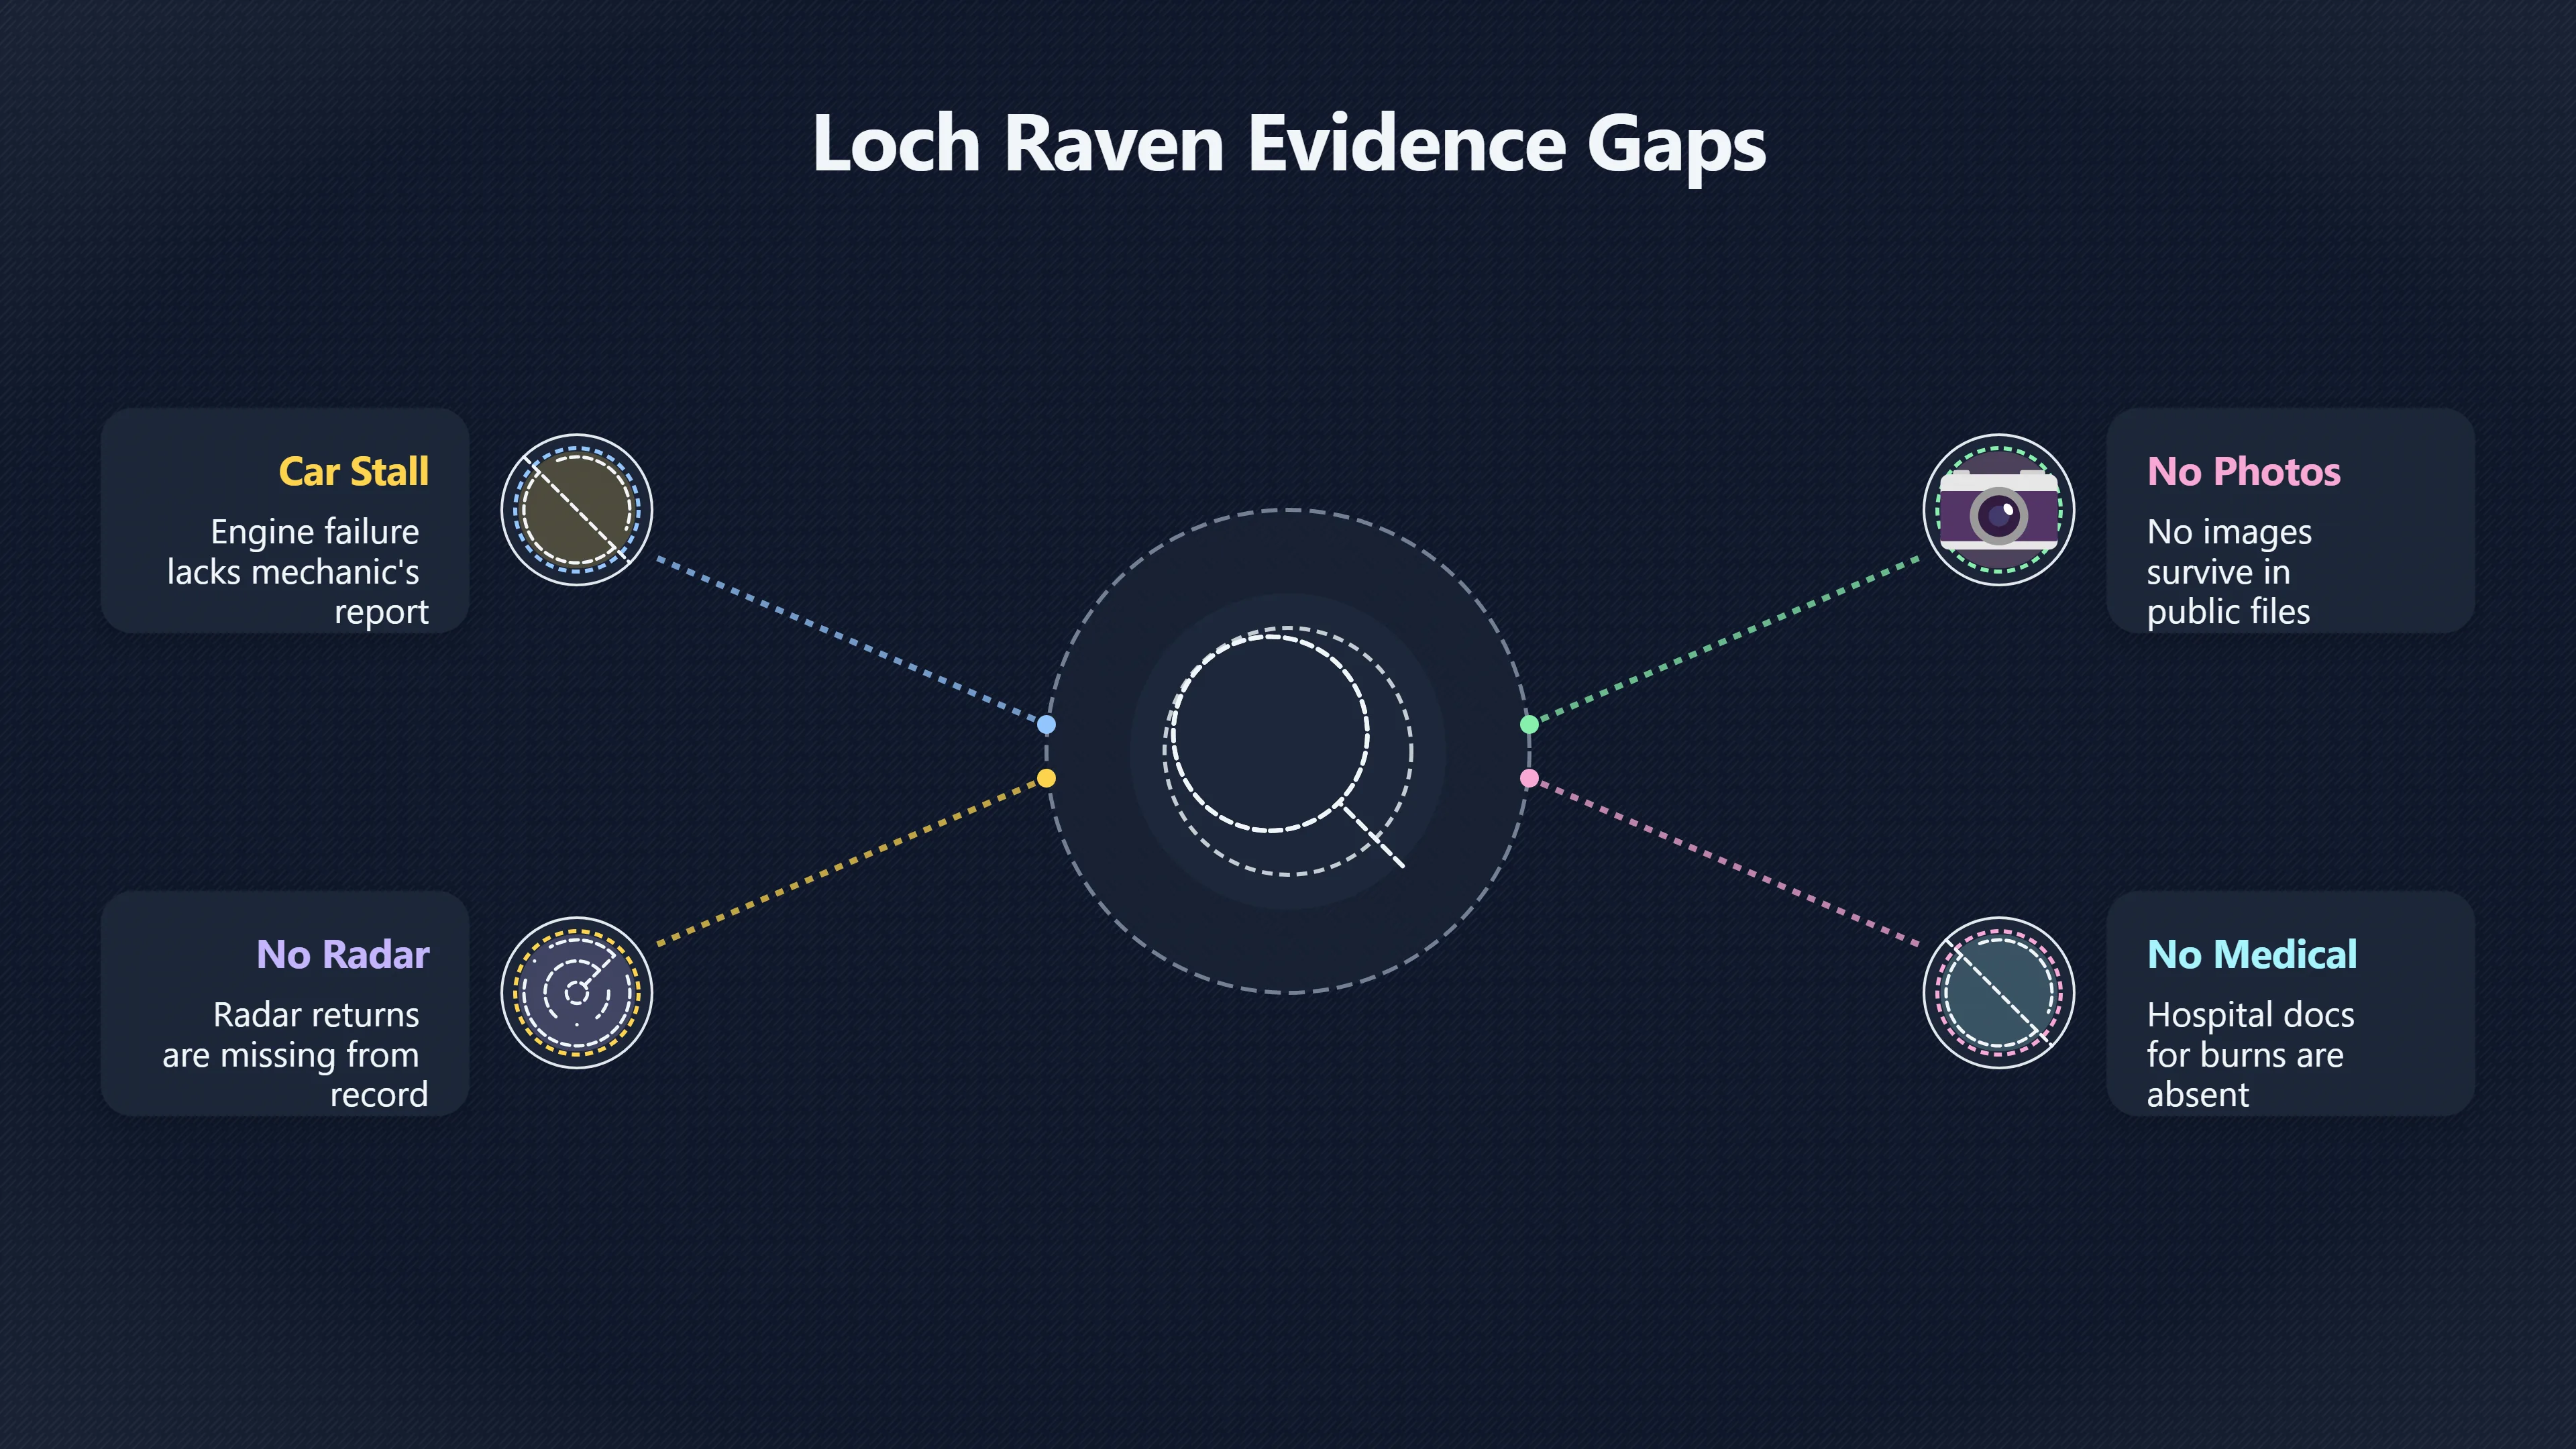Click the blue connector dot
This screenshot has height=1449, width=2576.
coord(1046,724)
